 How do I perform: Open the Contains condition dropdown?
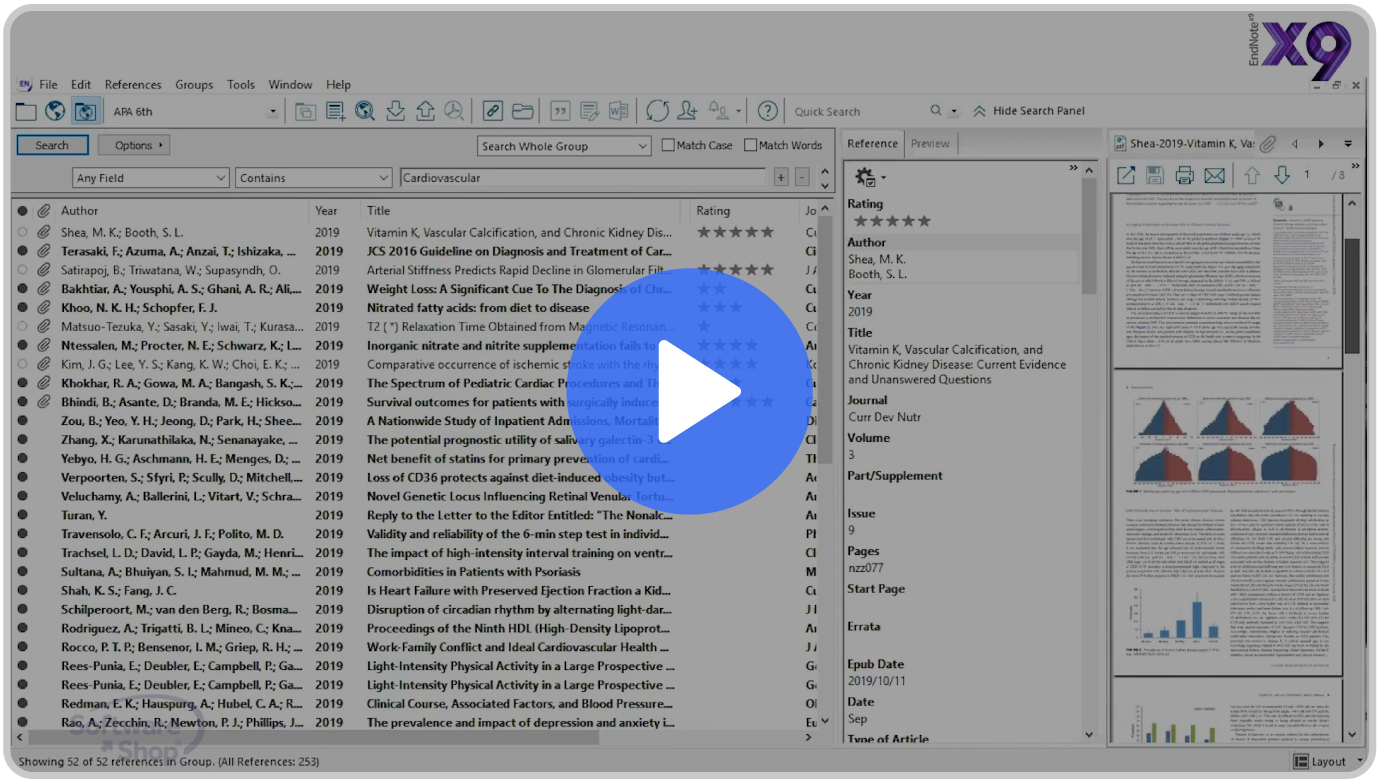tap(313, 178)
